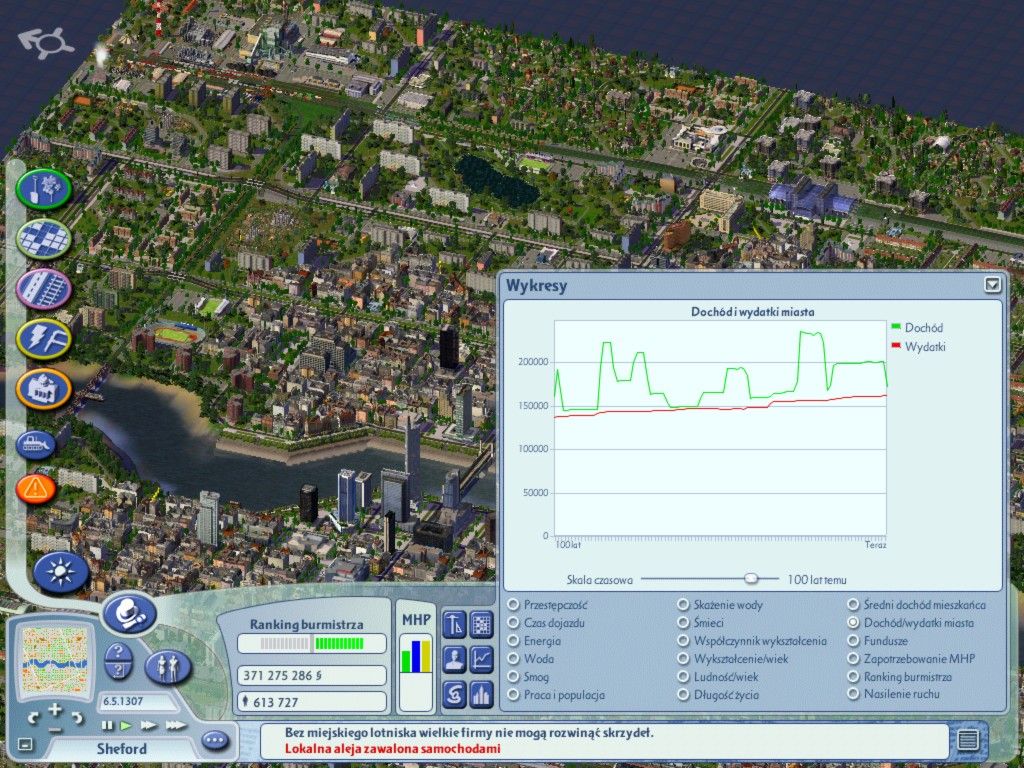Open the data views grid panel
The height and width of the screenshot is (768, 1024).
point(481,624)
